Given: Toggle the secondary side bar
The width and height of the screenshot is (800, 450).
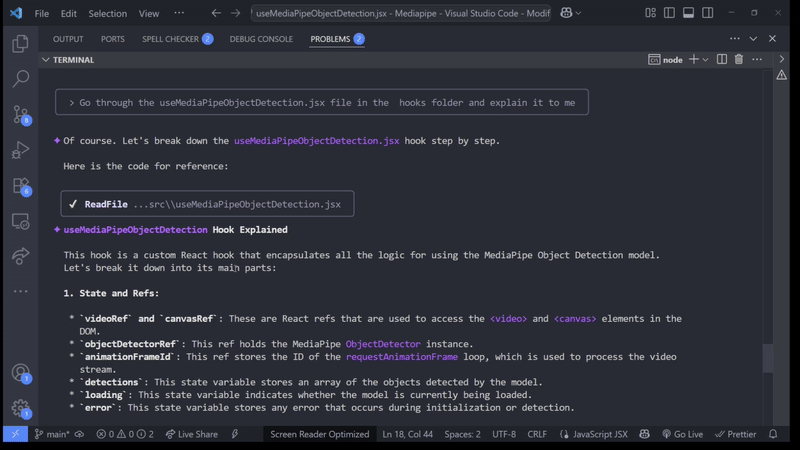Looking at the screenshot, I should (708, 13).
